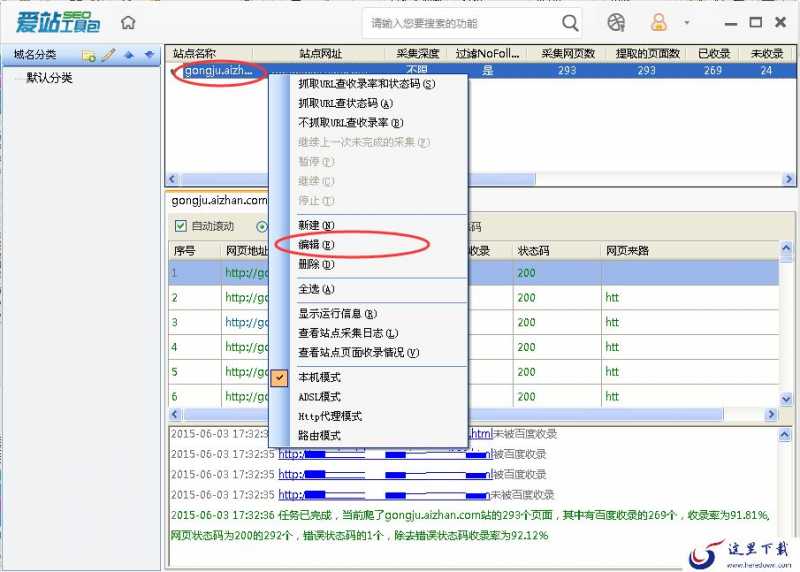Image resolution: width=800 pixels, height=572 pixels.
Task: Choose 显示运行信息 from the context menu
Action: pos(368,313)
